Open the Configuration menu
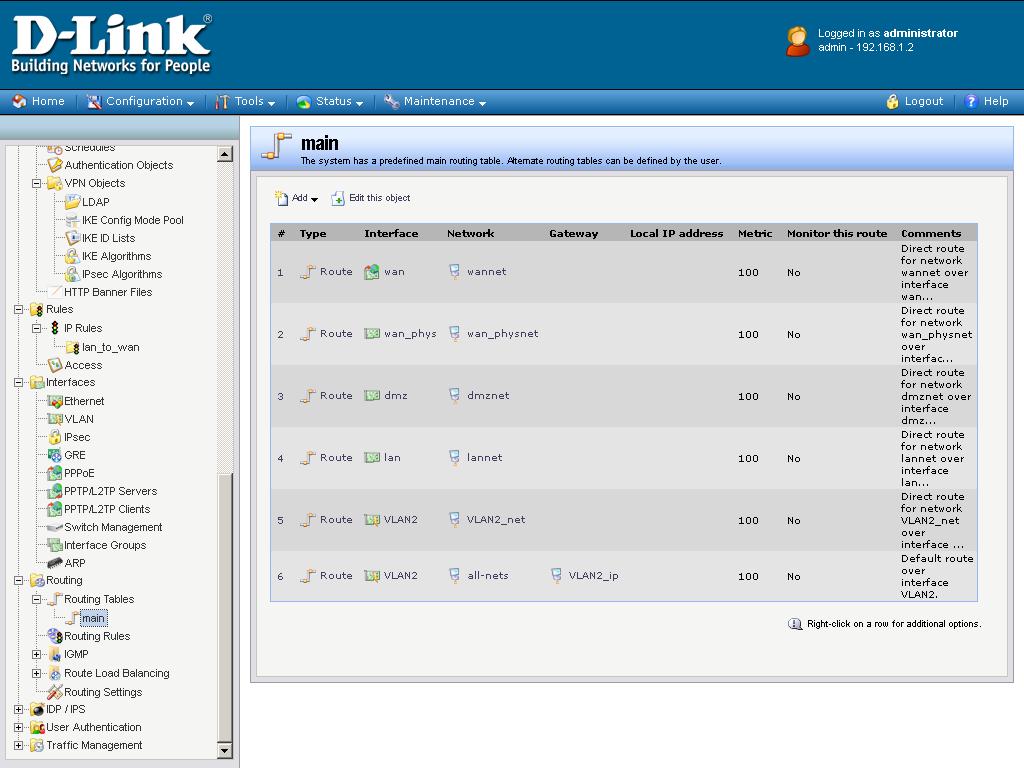This screenshot has width=1024, height=768. (144, 101)
